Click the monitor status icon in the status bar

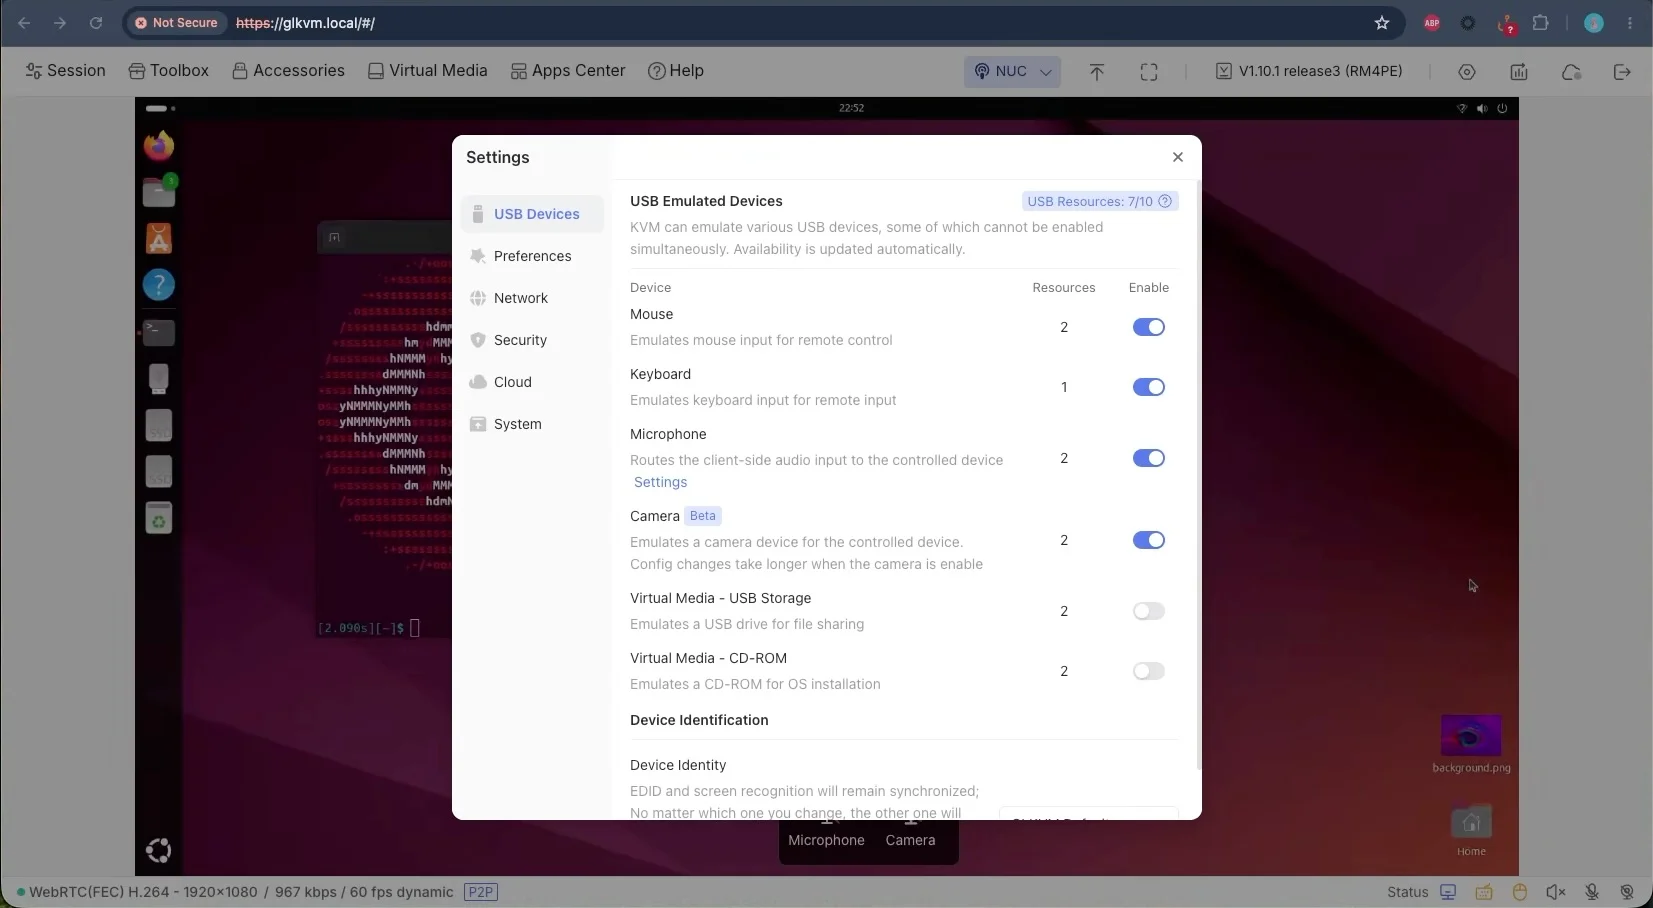pos(1448,892)
